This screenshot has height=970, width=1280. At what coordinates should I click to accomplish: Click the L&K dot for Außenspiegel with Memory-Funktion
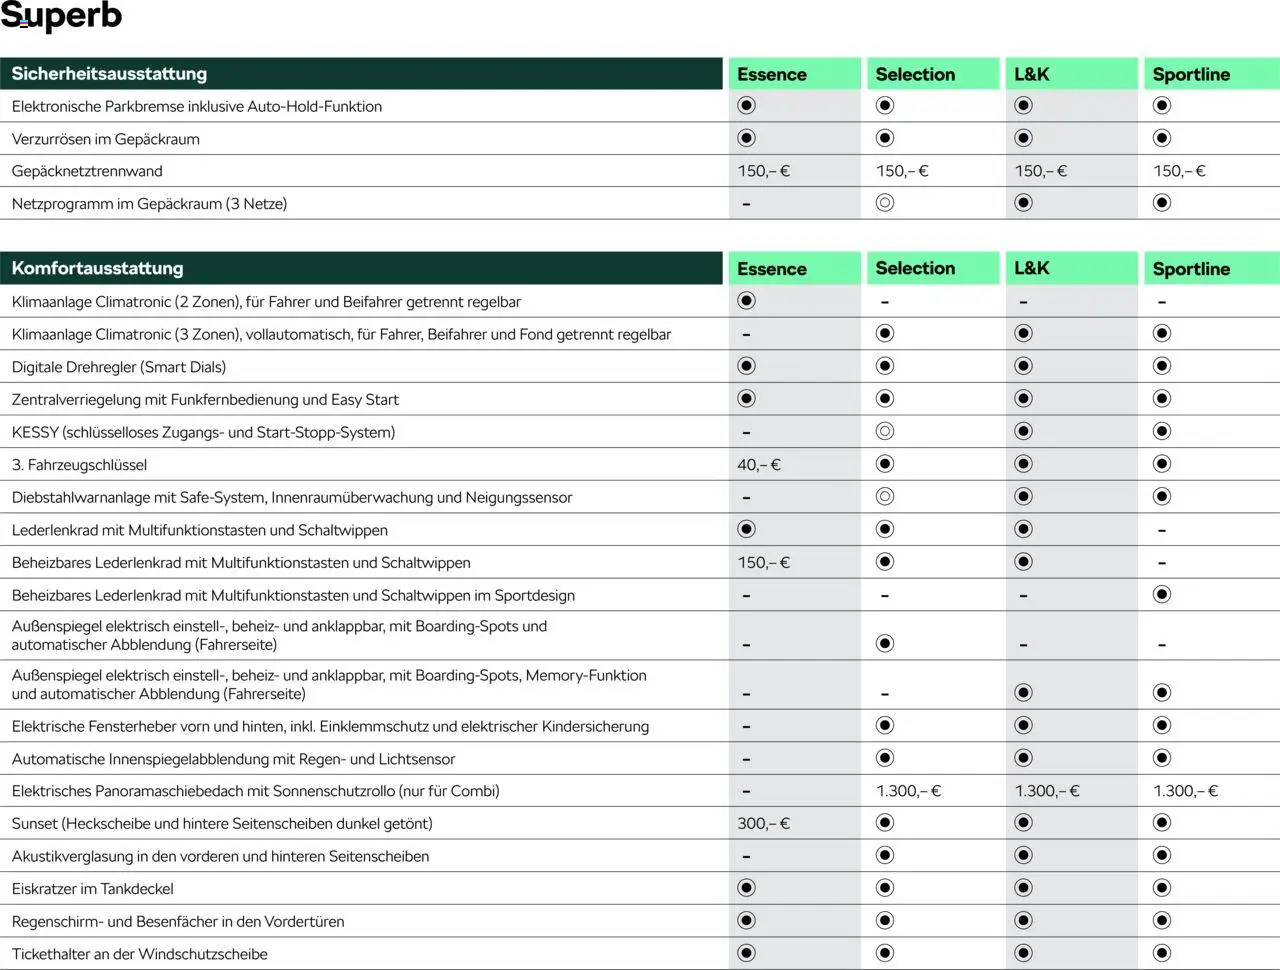1023,692
